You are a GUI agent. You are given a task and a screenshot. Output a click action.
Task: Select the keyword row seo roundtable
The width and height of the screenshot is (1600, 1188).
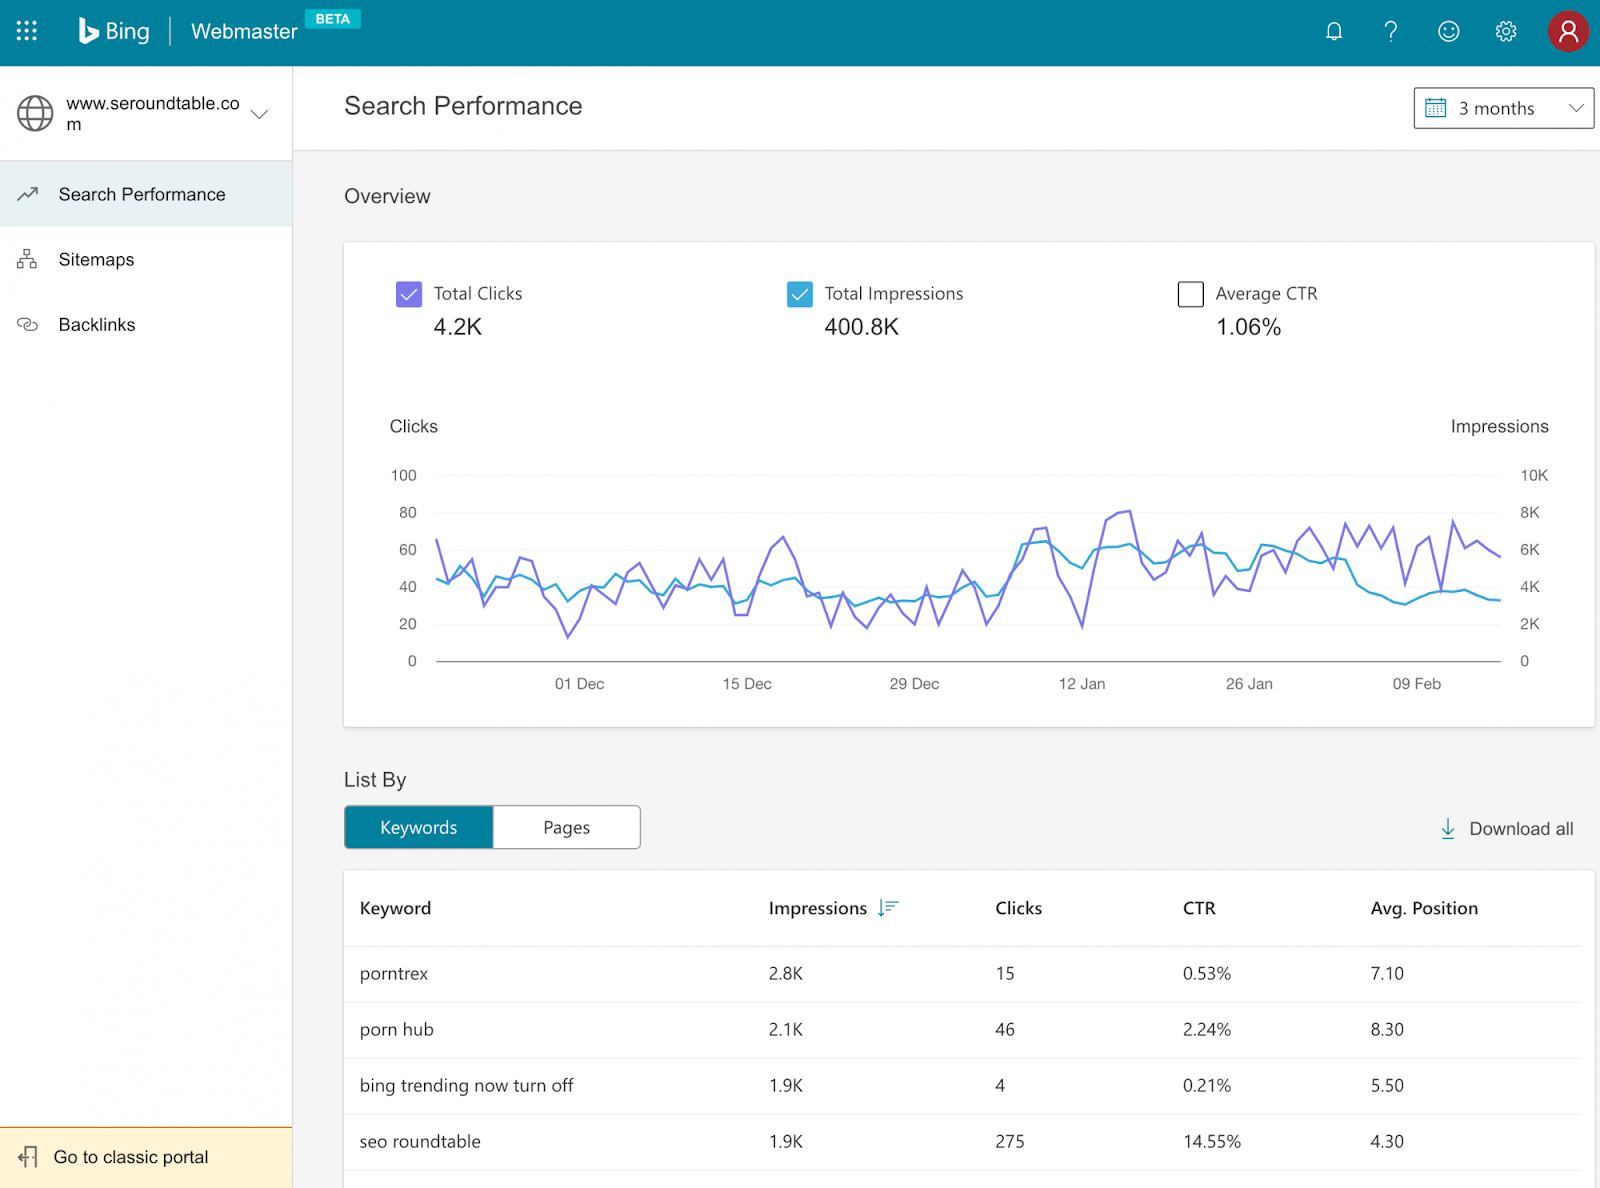click(420, 1141)
